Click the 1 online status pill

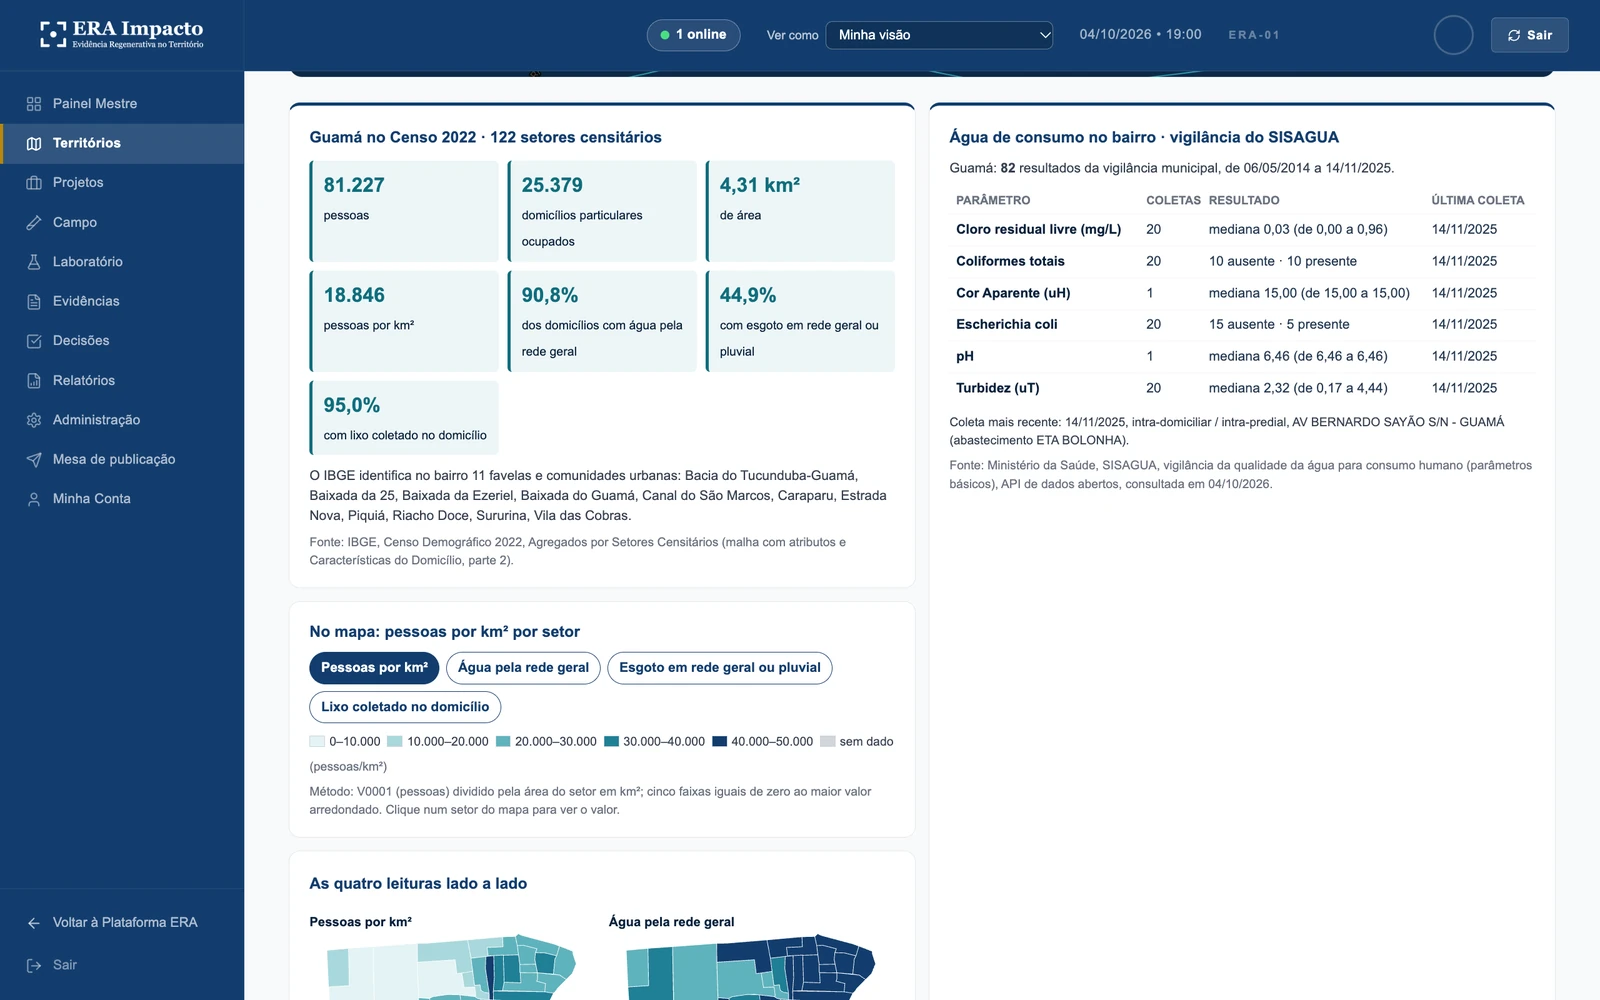(693, 35)
